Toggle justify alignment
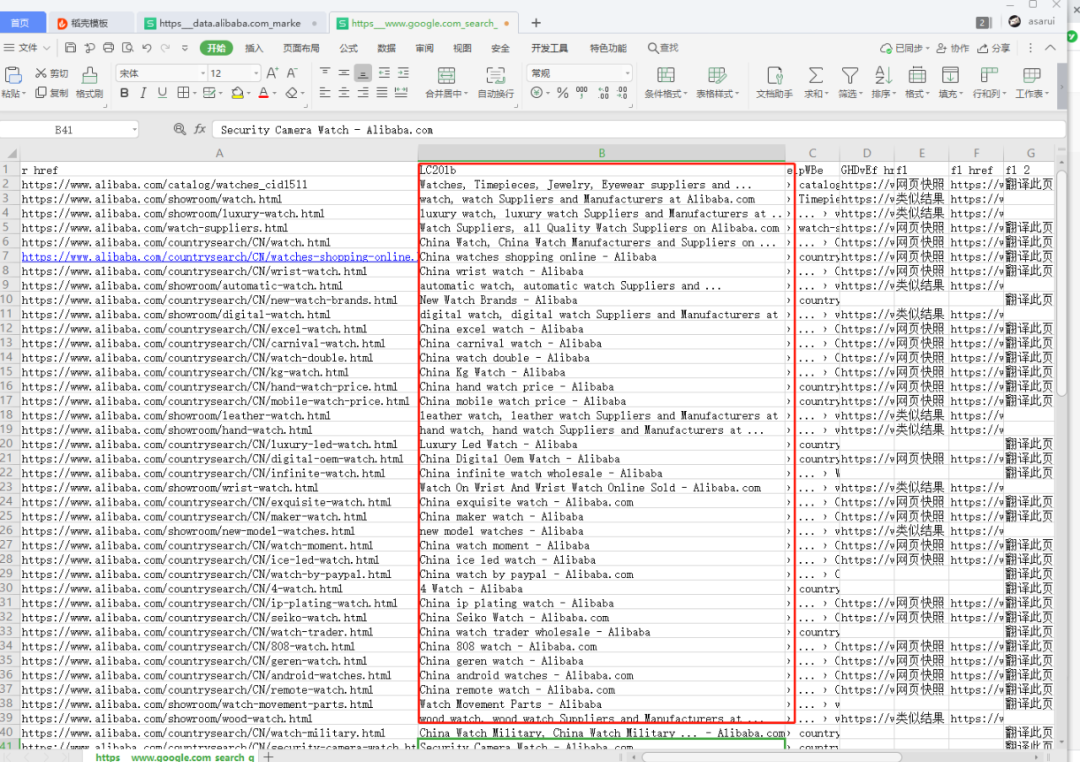This screenshot has height=762, width=1080. point(382,93)
